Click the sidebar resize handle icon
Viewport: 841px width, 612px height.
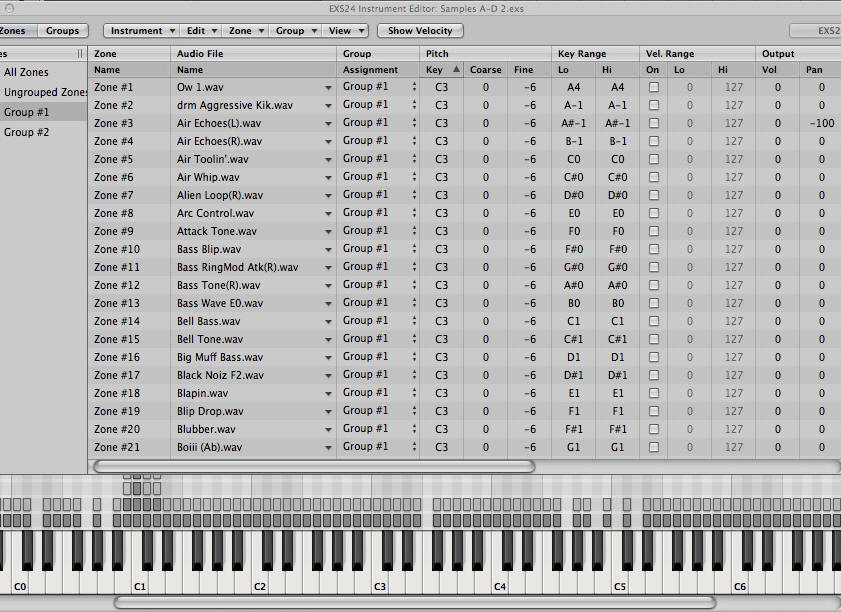pyautogui.click(x=80, y=53)
